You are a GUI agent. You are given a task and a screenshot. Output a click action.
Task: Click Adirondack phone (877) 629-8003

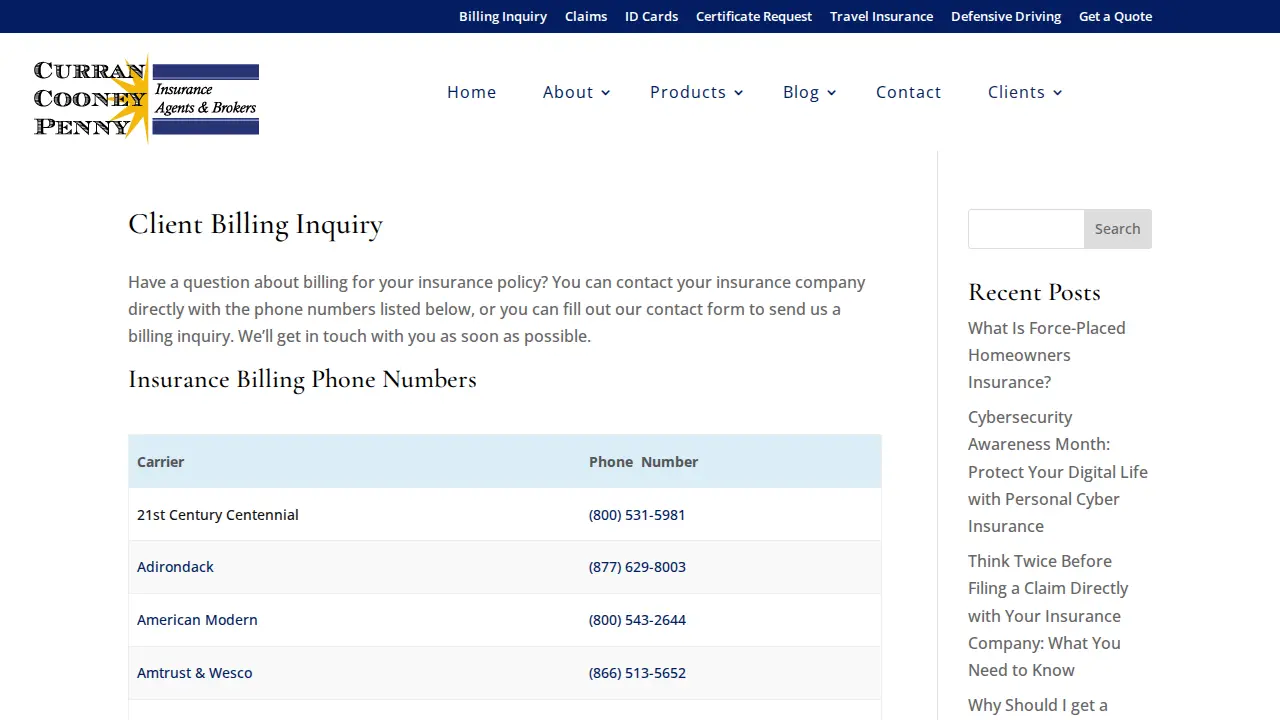tap(637, 567)
